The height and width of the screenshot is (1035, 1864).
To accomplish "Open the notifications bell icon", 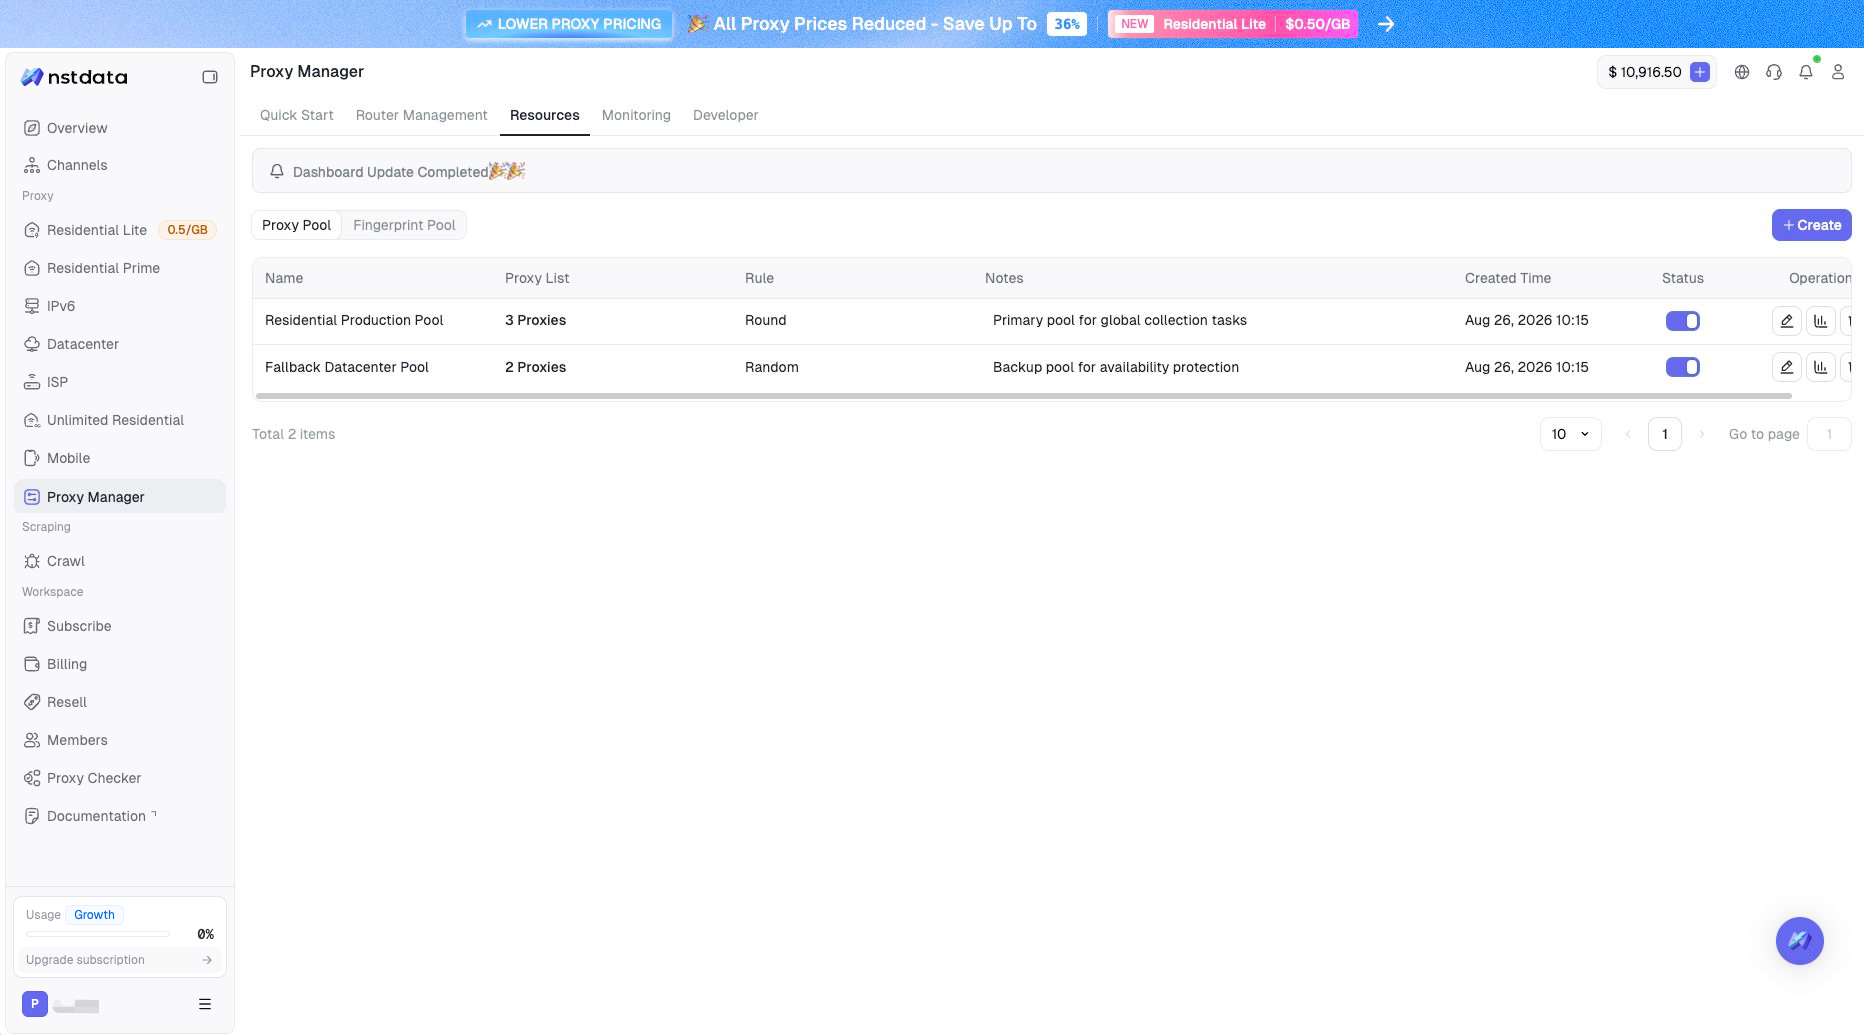I will tap(1806, 72).
